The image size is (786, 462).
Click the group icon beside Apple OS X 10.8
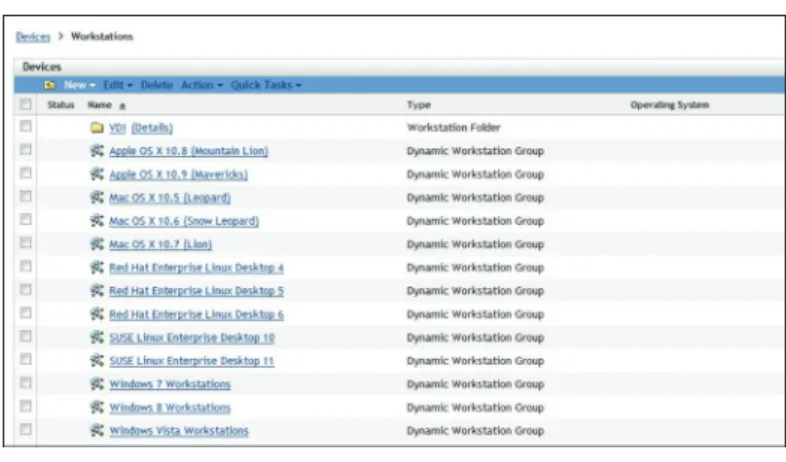coord(97,150)
